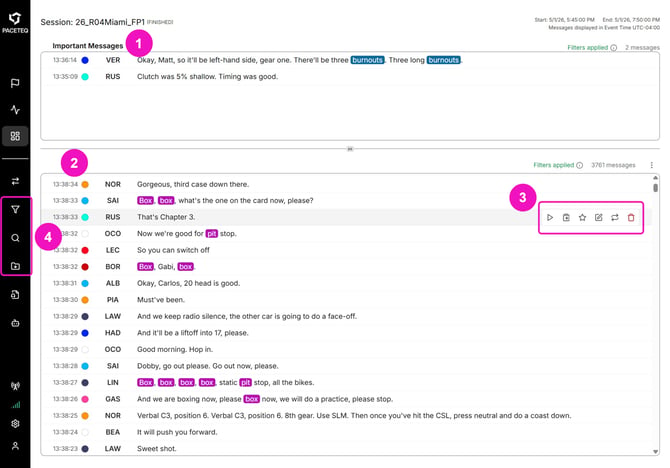Click the session title '26_R04Miami_FP1'
The image size is (670, 468).
coord(110,22)
